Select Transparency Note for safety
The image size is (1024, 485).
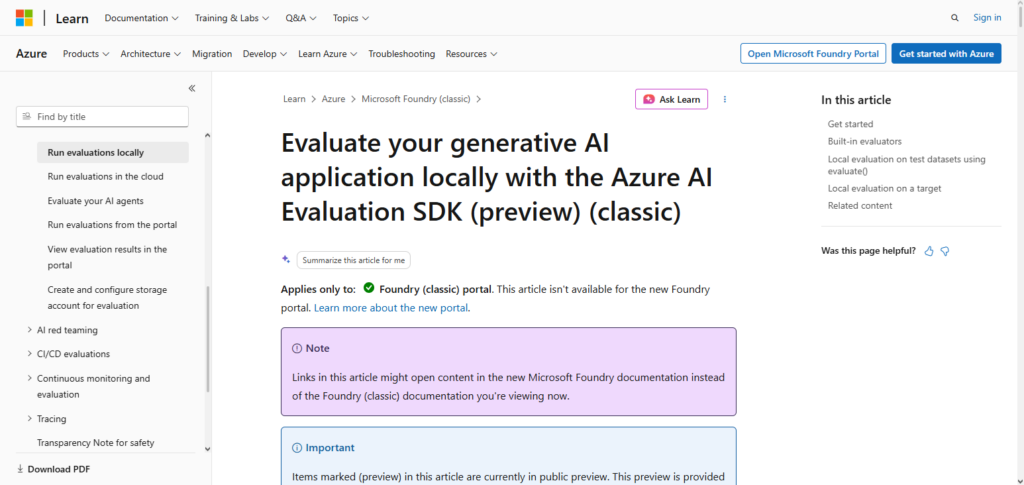(x=95, y=443)
